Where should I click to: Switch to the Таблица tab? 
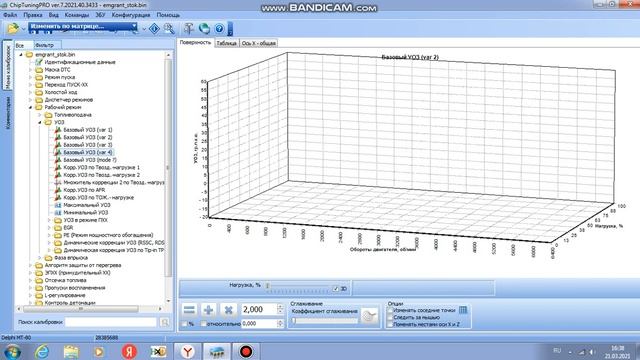227,43
